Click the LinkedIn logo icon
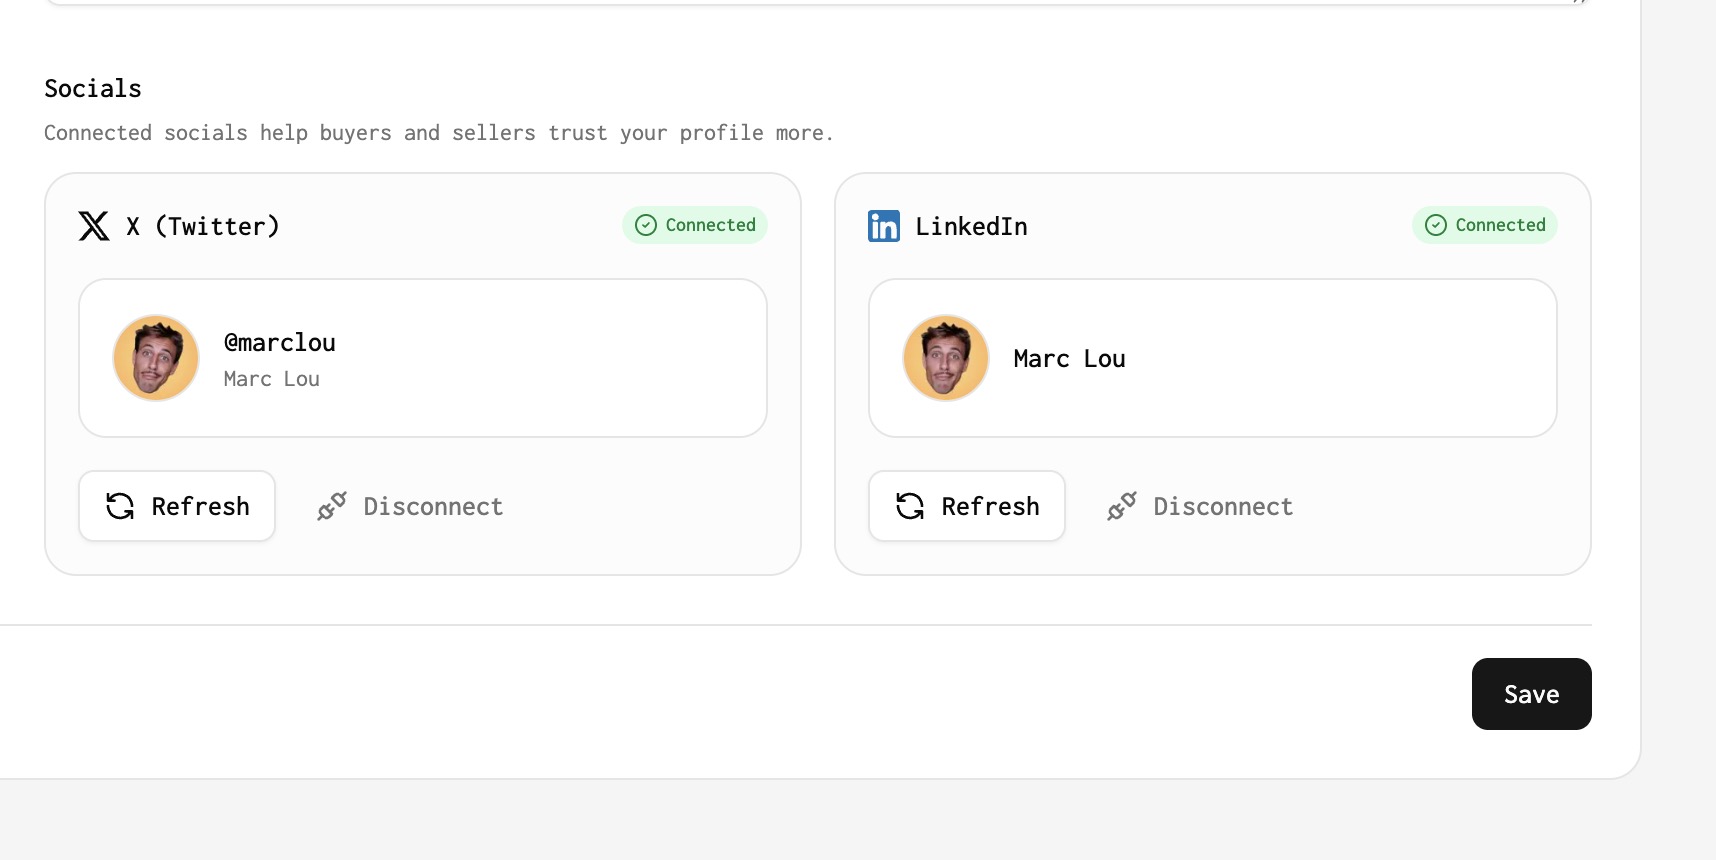 coord(884,226)
